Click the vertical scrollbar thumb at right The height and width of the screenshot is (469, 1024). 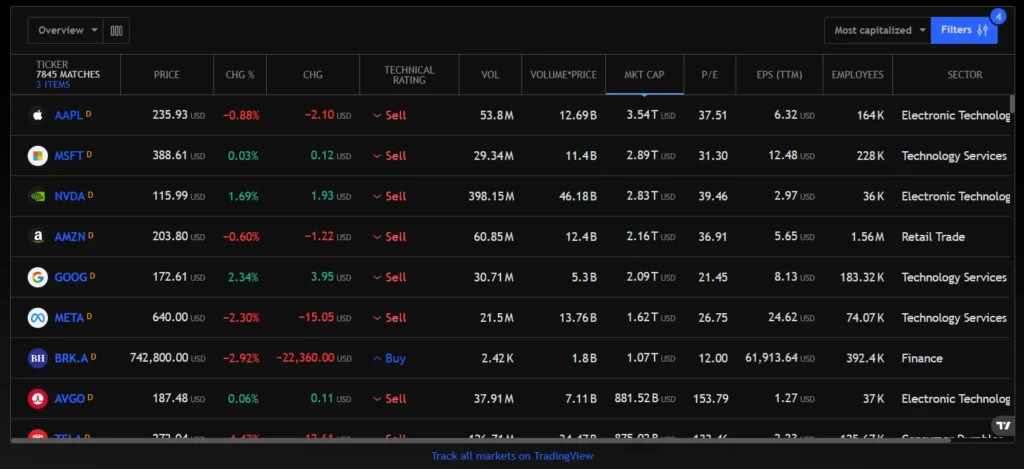tap(1012, 105)
